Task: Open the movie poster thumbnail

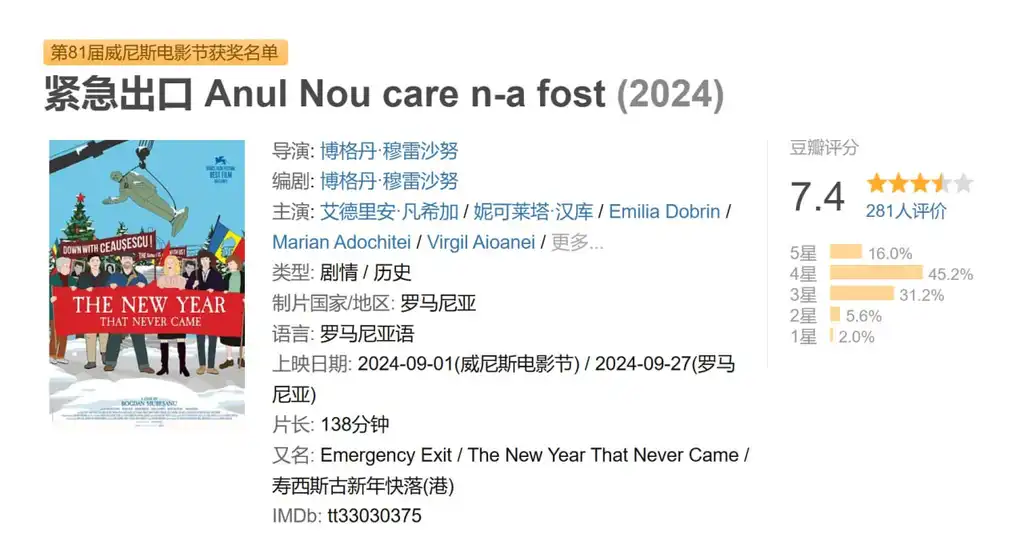Action: 147,281
